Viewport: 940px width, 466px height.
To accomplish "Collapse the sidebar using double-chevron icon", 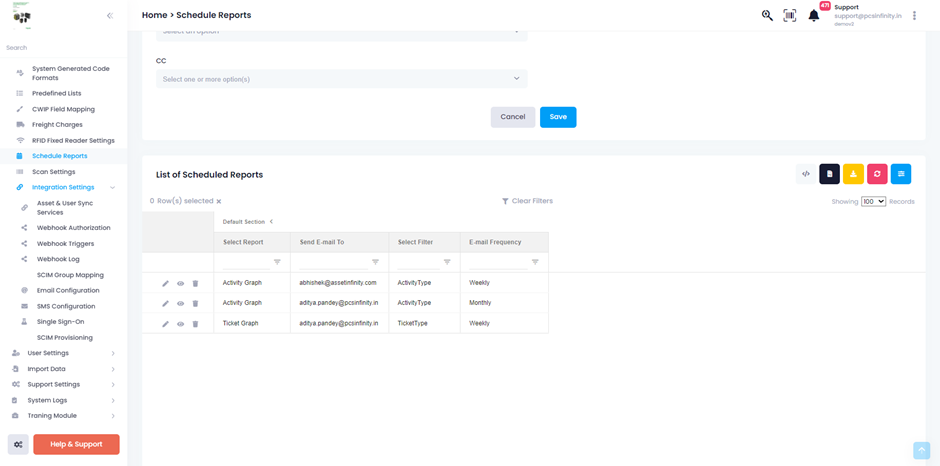I will pos(110,16).
